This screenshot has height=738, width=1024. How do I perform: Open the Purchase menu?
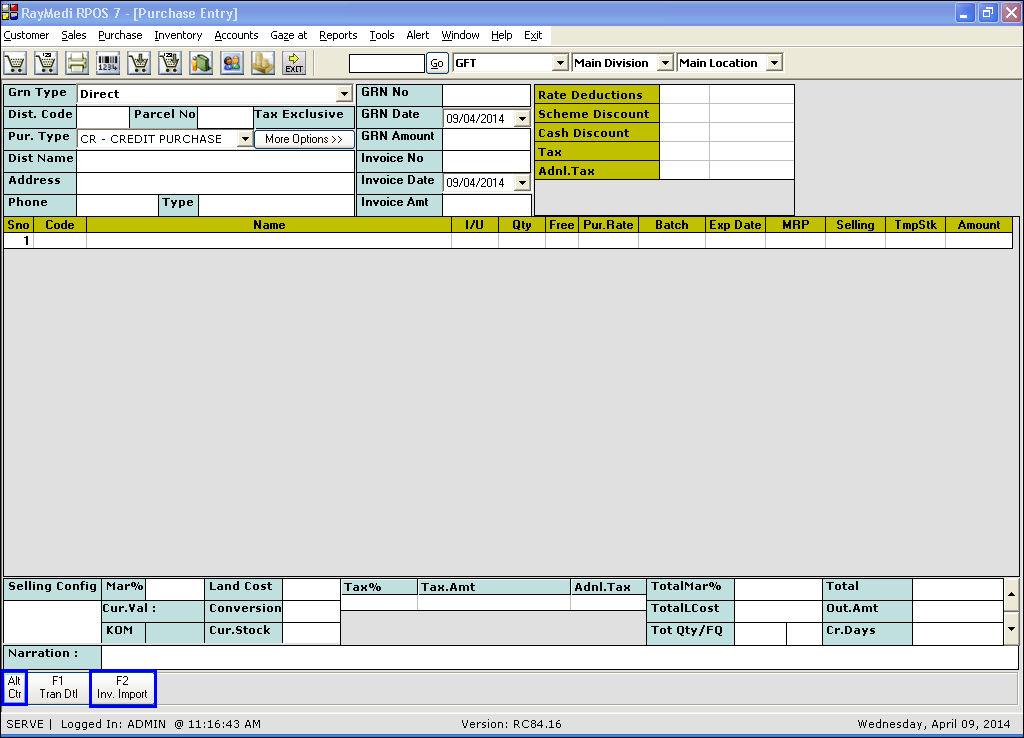(x=120, y=35)
